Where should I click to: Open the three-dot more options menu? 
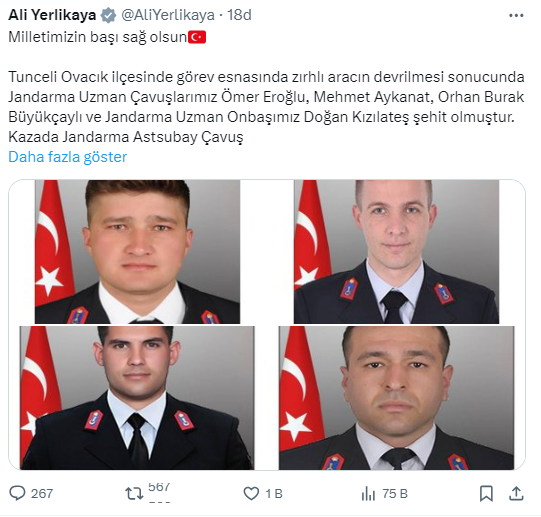516,16
